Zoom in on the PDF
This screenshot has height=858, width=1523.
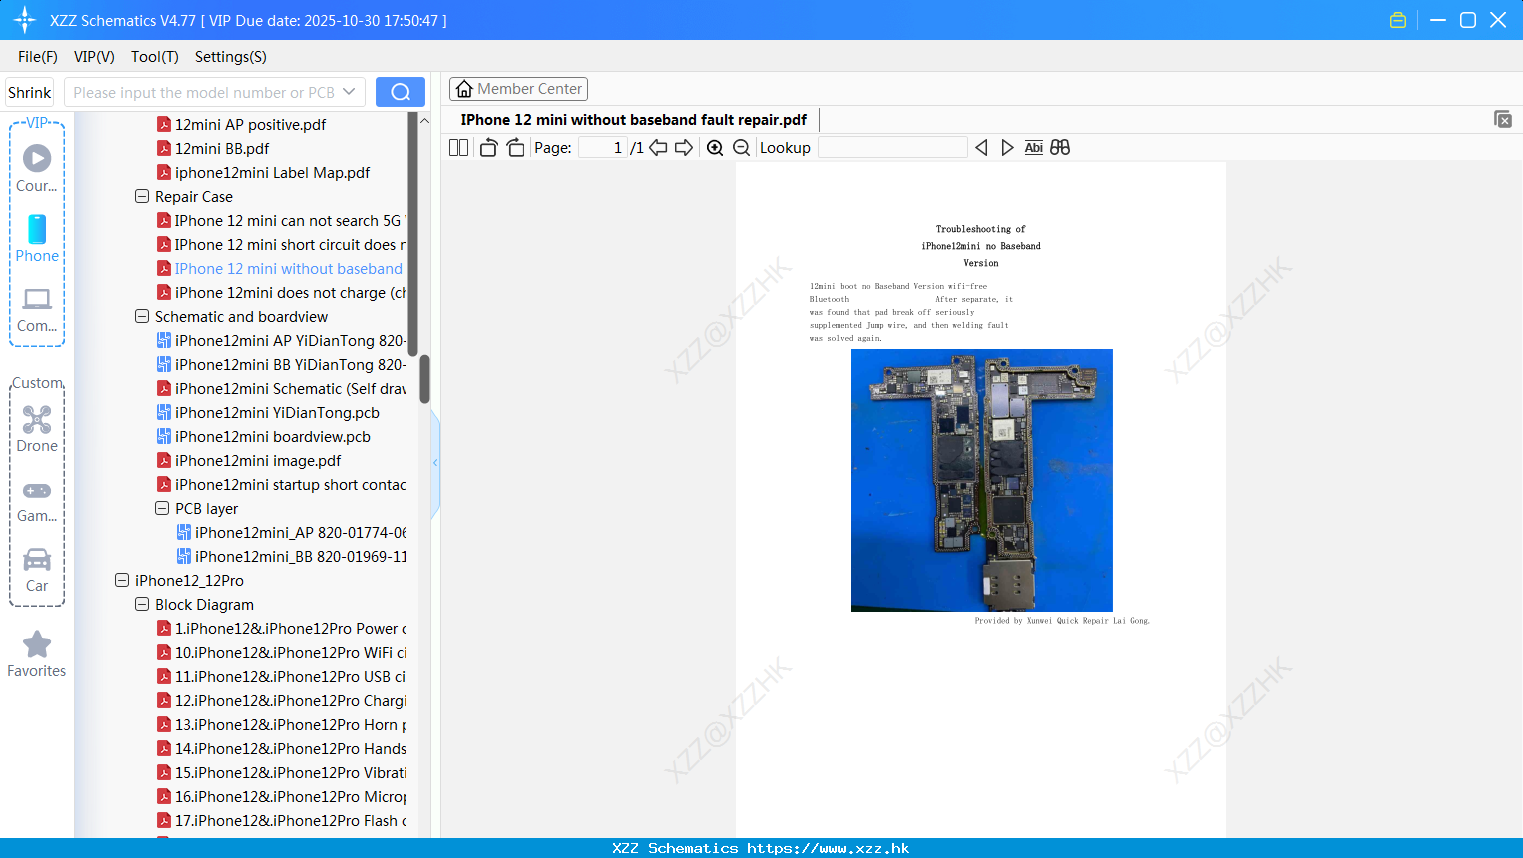tap(715, 147)
